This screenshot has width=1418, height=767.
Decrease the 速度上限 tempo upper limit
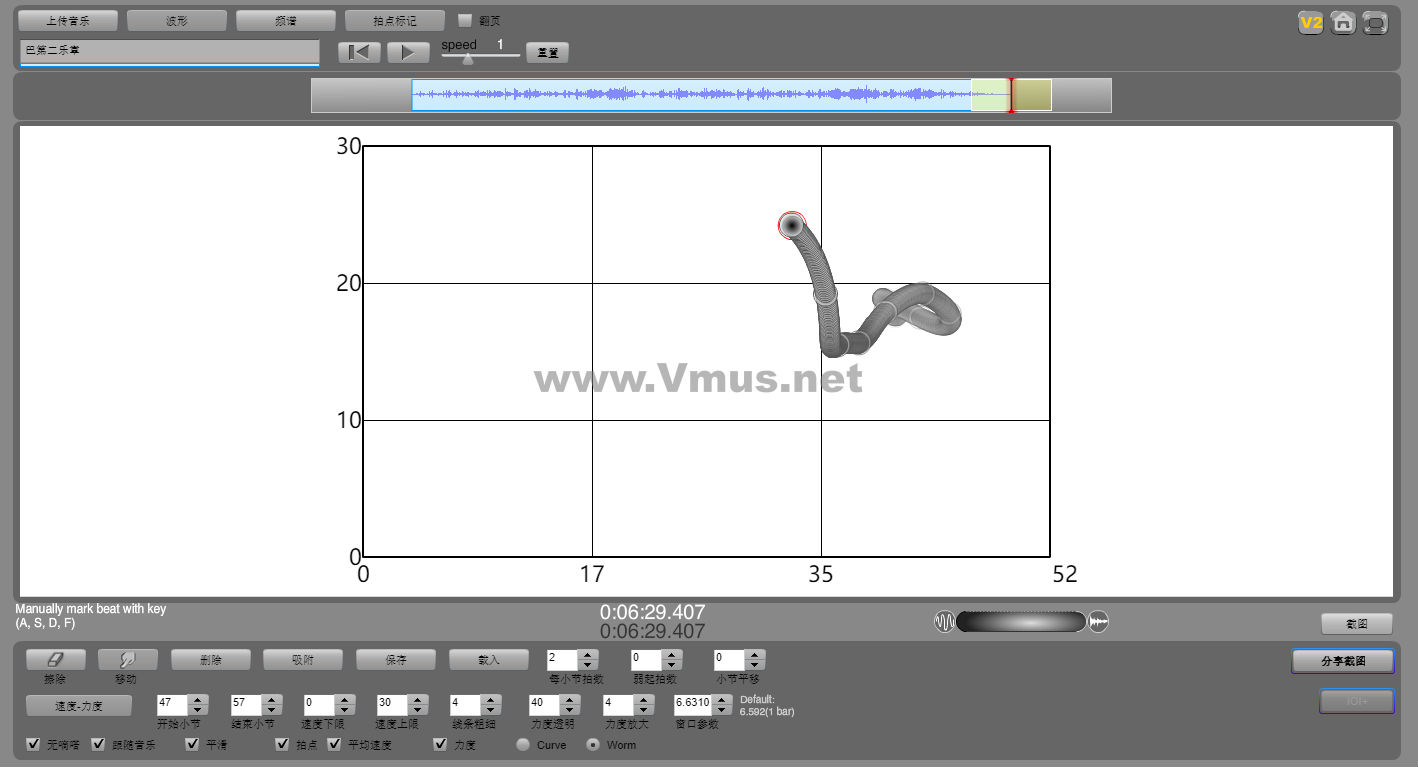(419, 710)
